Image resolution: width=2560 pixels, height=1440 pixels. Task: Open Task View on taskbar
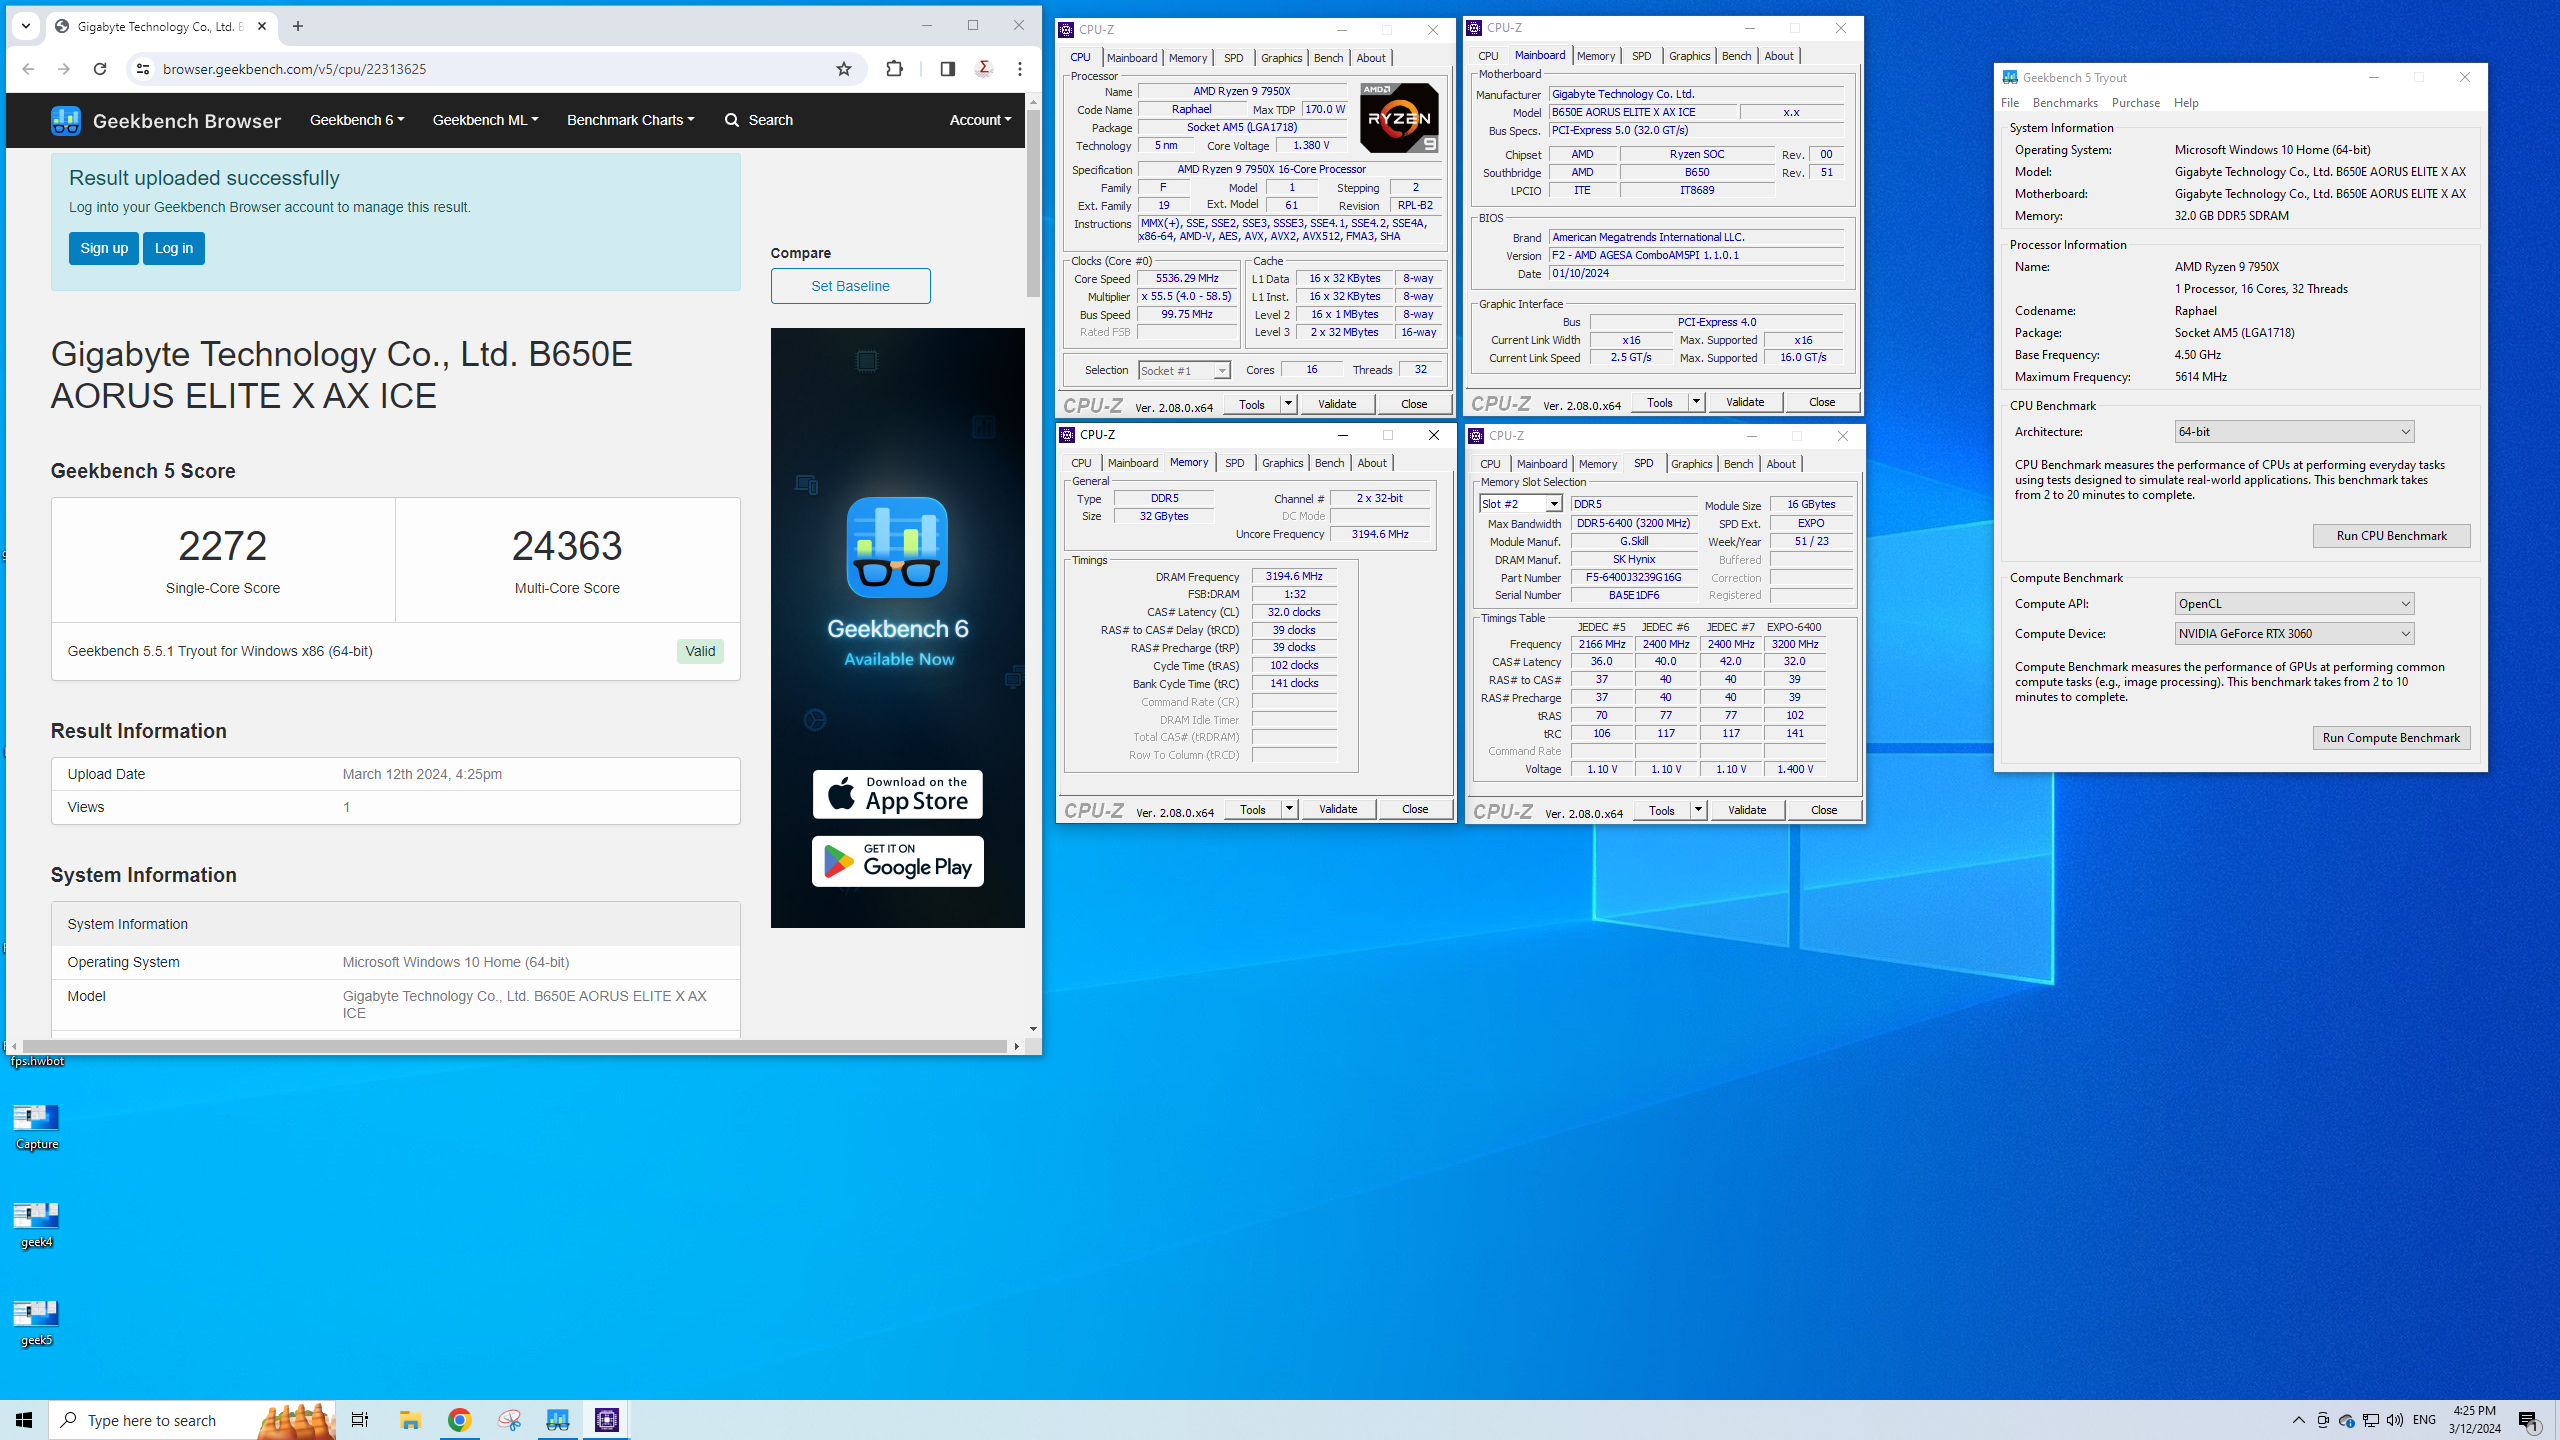click(x=360, y=1420)
